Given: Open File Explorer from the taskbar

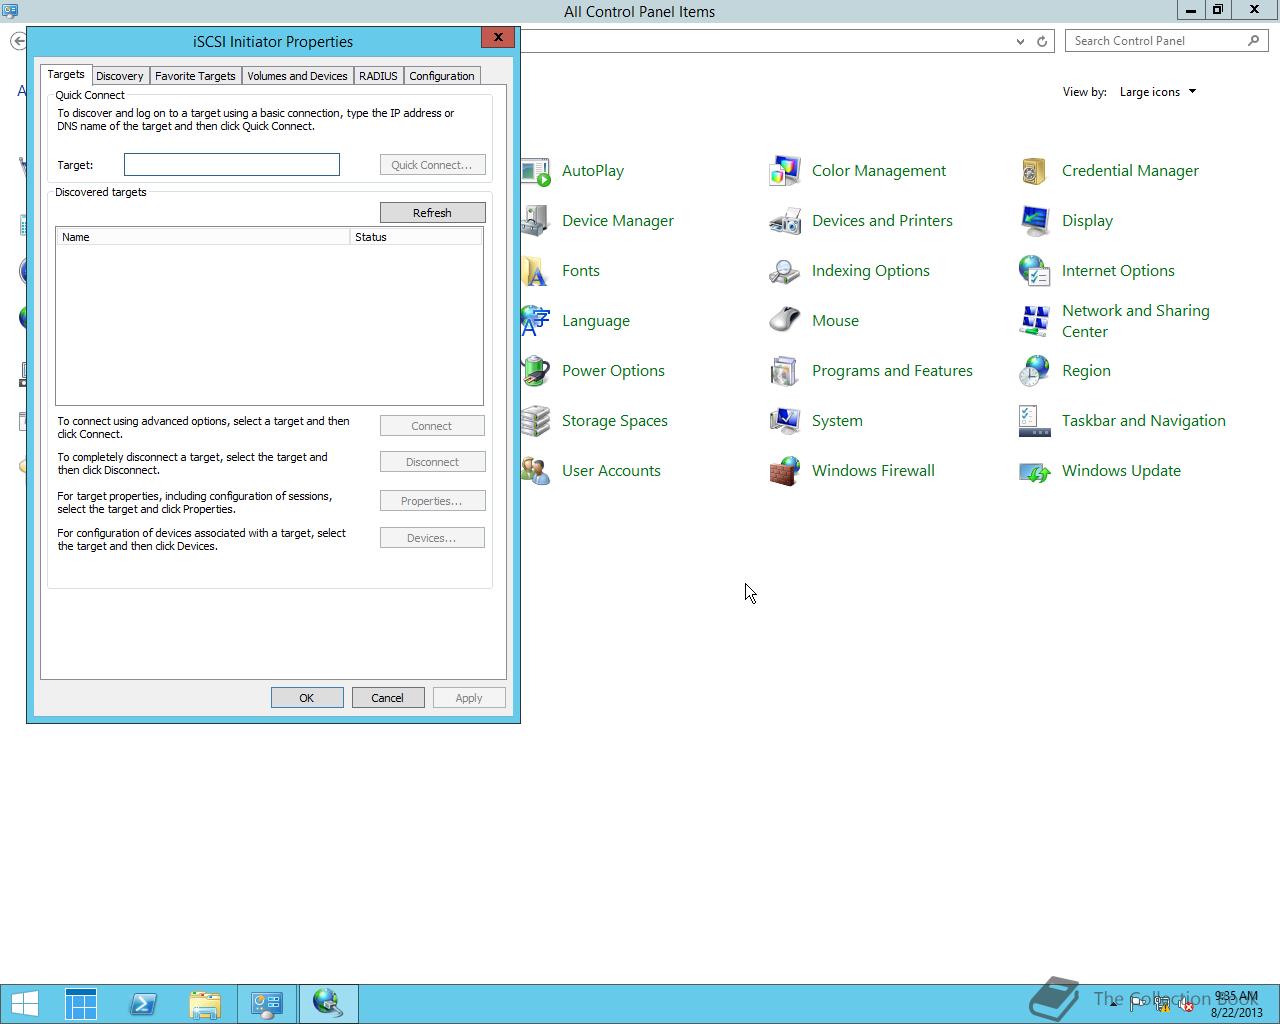Looking at the screenshot, I should (x=205, y=1004).
